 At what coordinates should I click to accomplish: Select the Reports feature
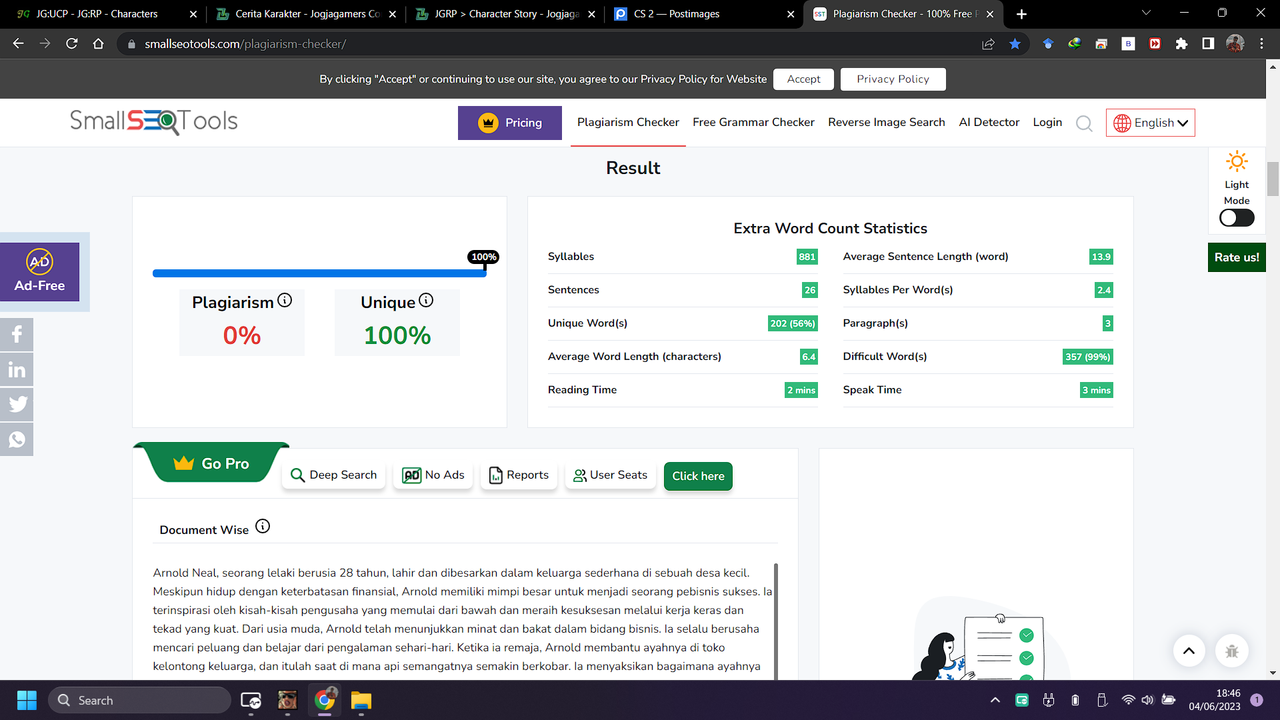click(519, 475)
